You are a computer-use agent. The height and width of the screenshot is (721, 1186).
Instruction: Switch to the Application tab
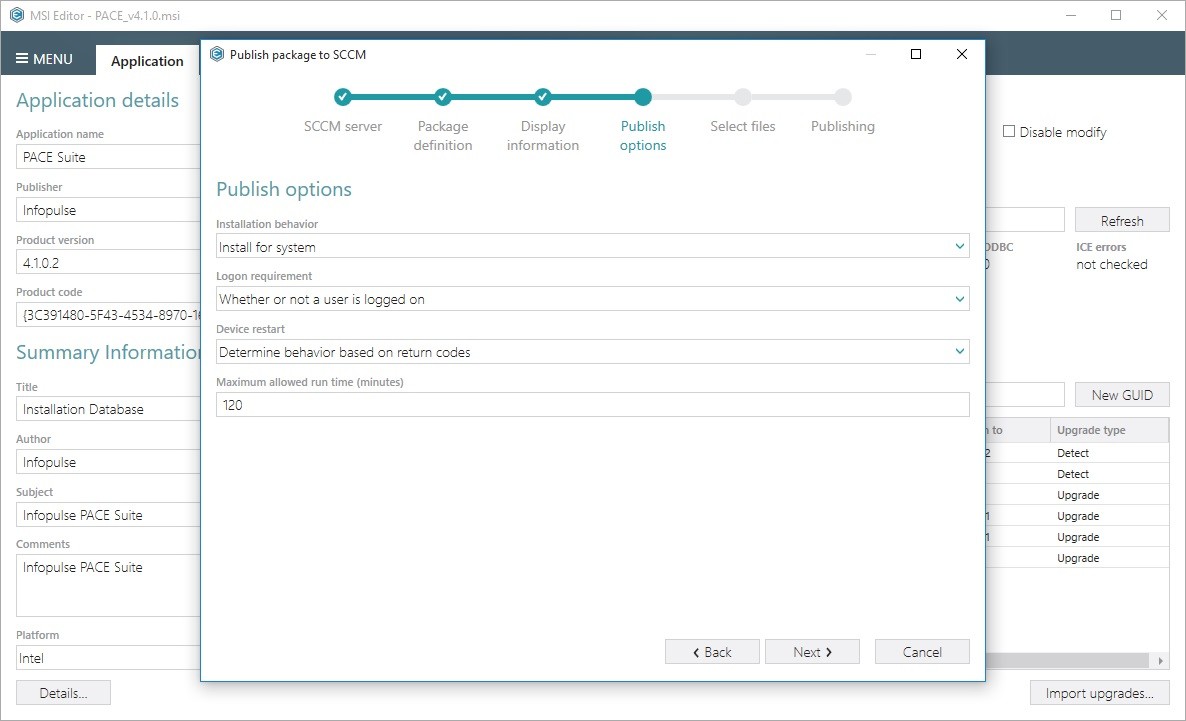(x=147, y=61)
